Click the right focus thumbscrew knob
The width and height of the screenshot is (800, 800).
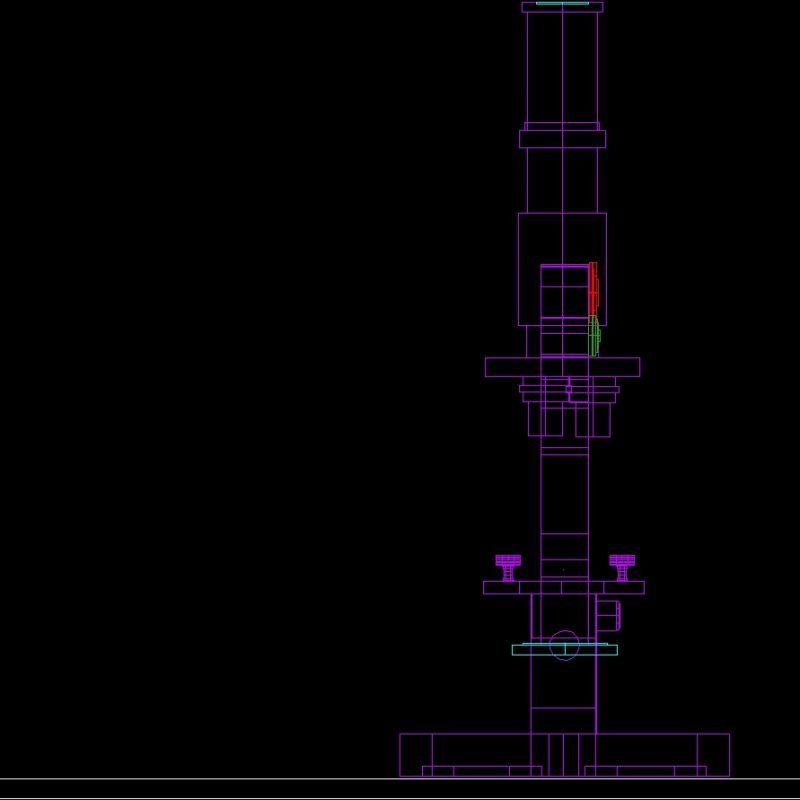624,560
